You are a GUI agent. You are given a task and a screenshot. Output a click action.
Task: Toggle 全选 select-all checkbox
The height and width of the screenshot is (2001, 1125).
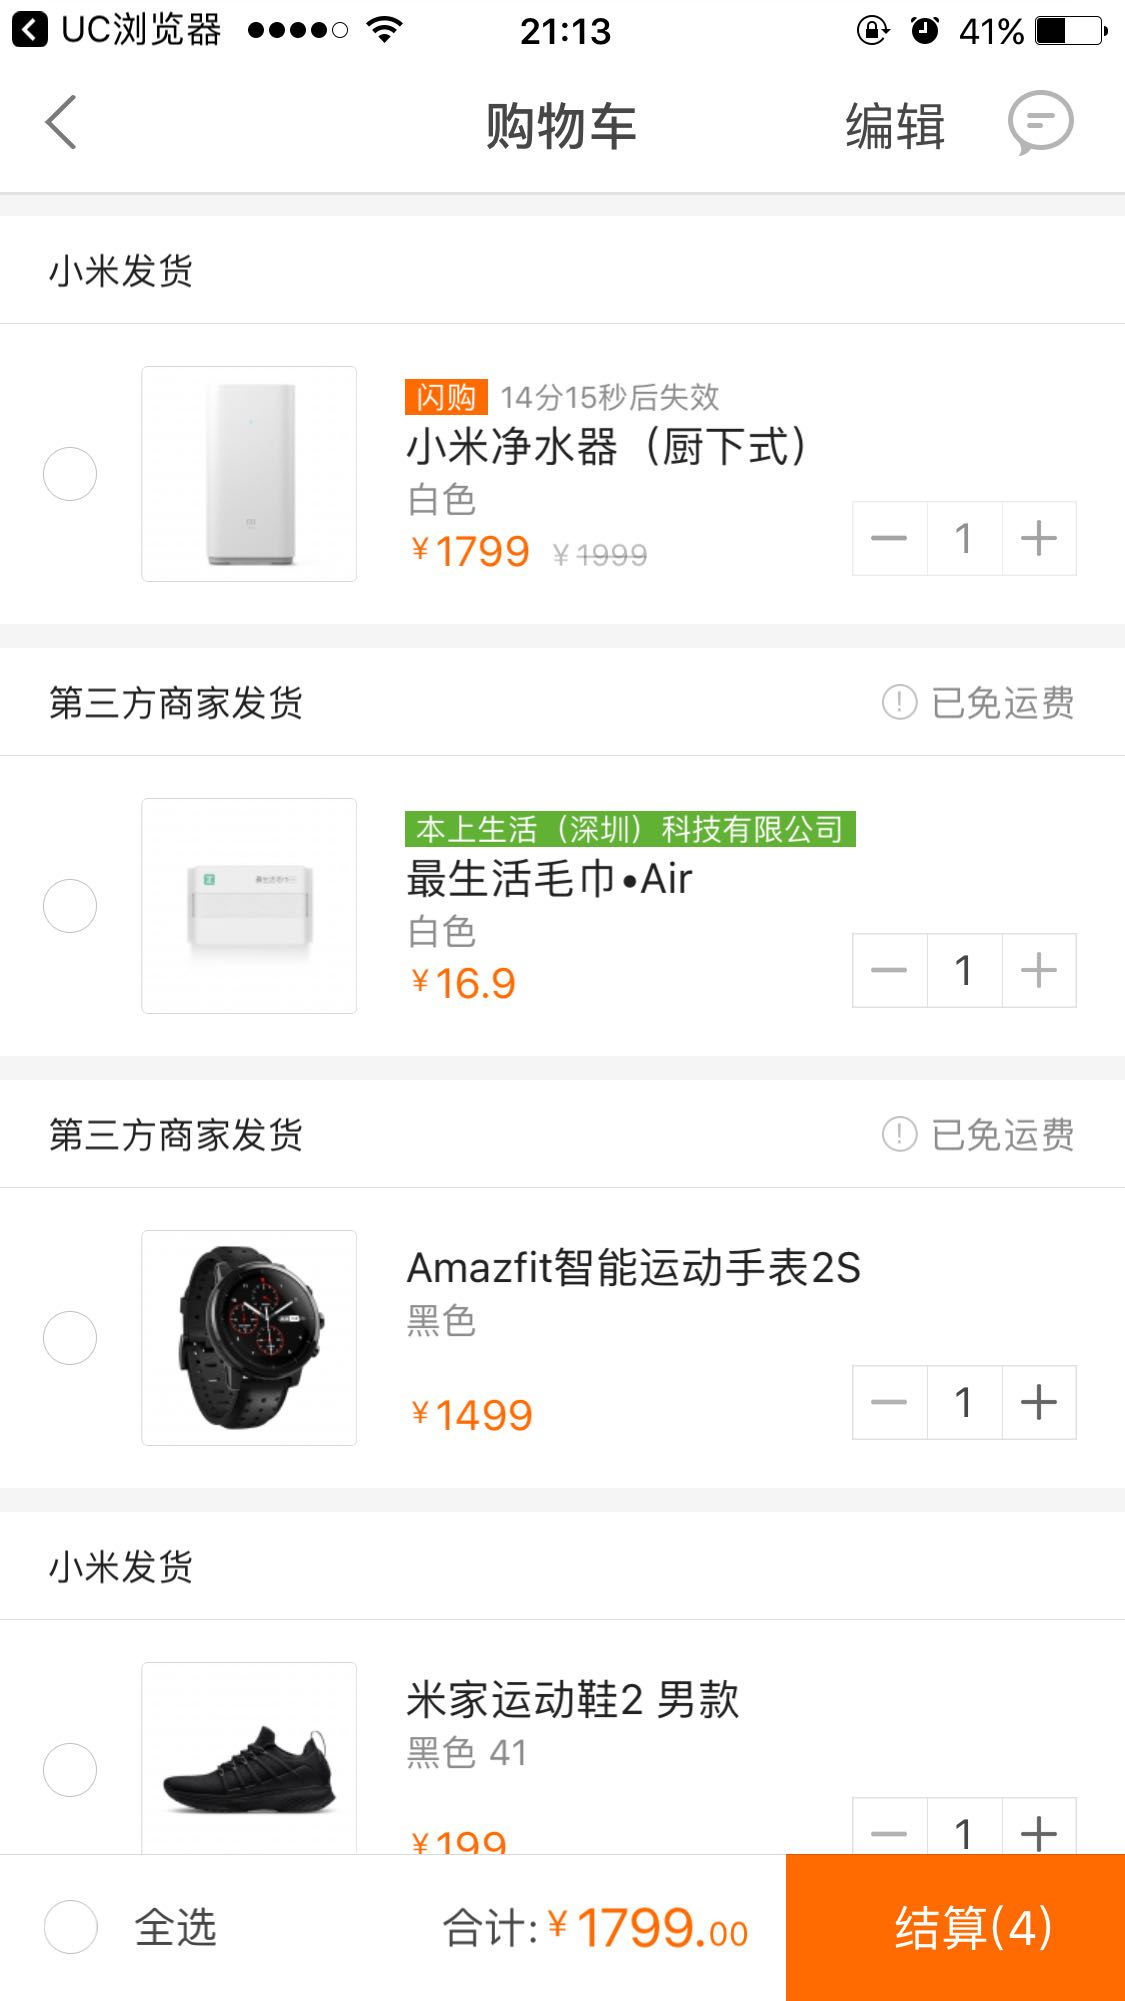(71, 1927)
